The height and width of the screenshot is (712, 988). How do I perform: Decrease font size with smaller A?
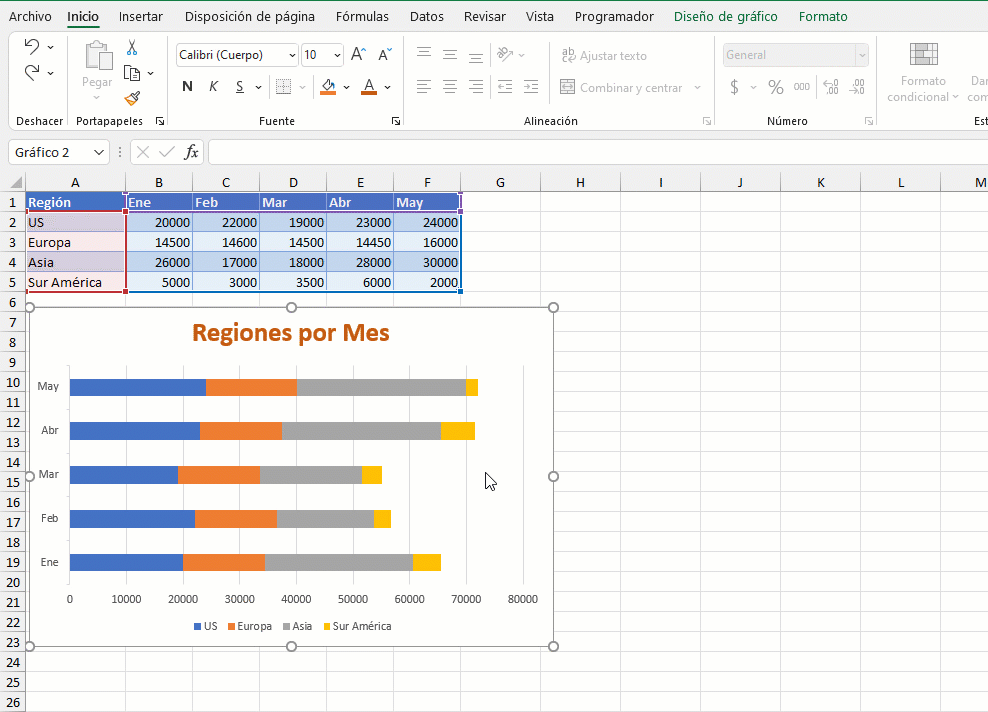coord(384,55)
